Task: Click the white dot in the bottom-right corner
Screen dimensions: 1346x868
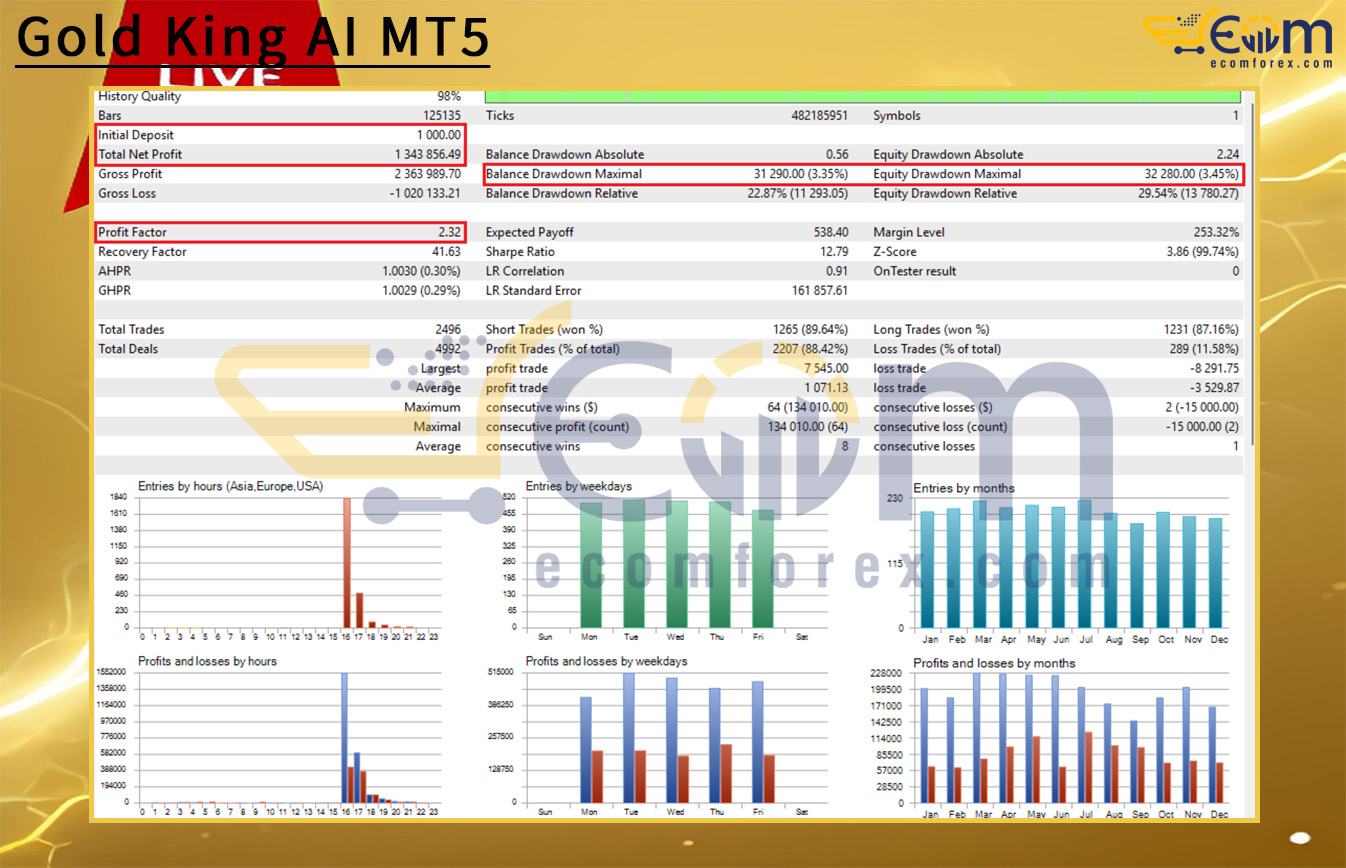Action: pos(1299,837)
